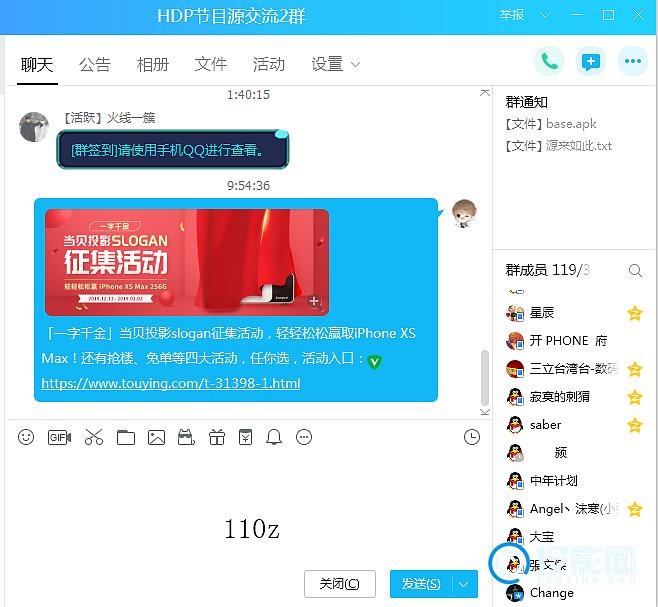Click own avatar beside blue message
This screenshot has width=658, height=607.
tap(464, 213)
